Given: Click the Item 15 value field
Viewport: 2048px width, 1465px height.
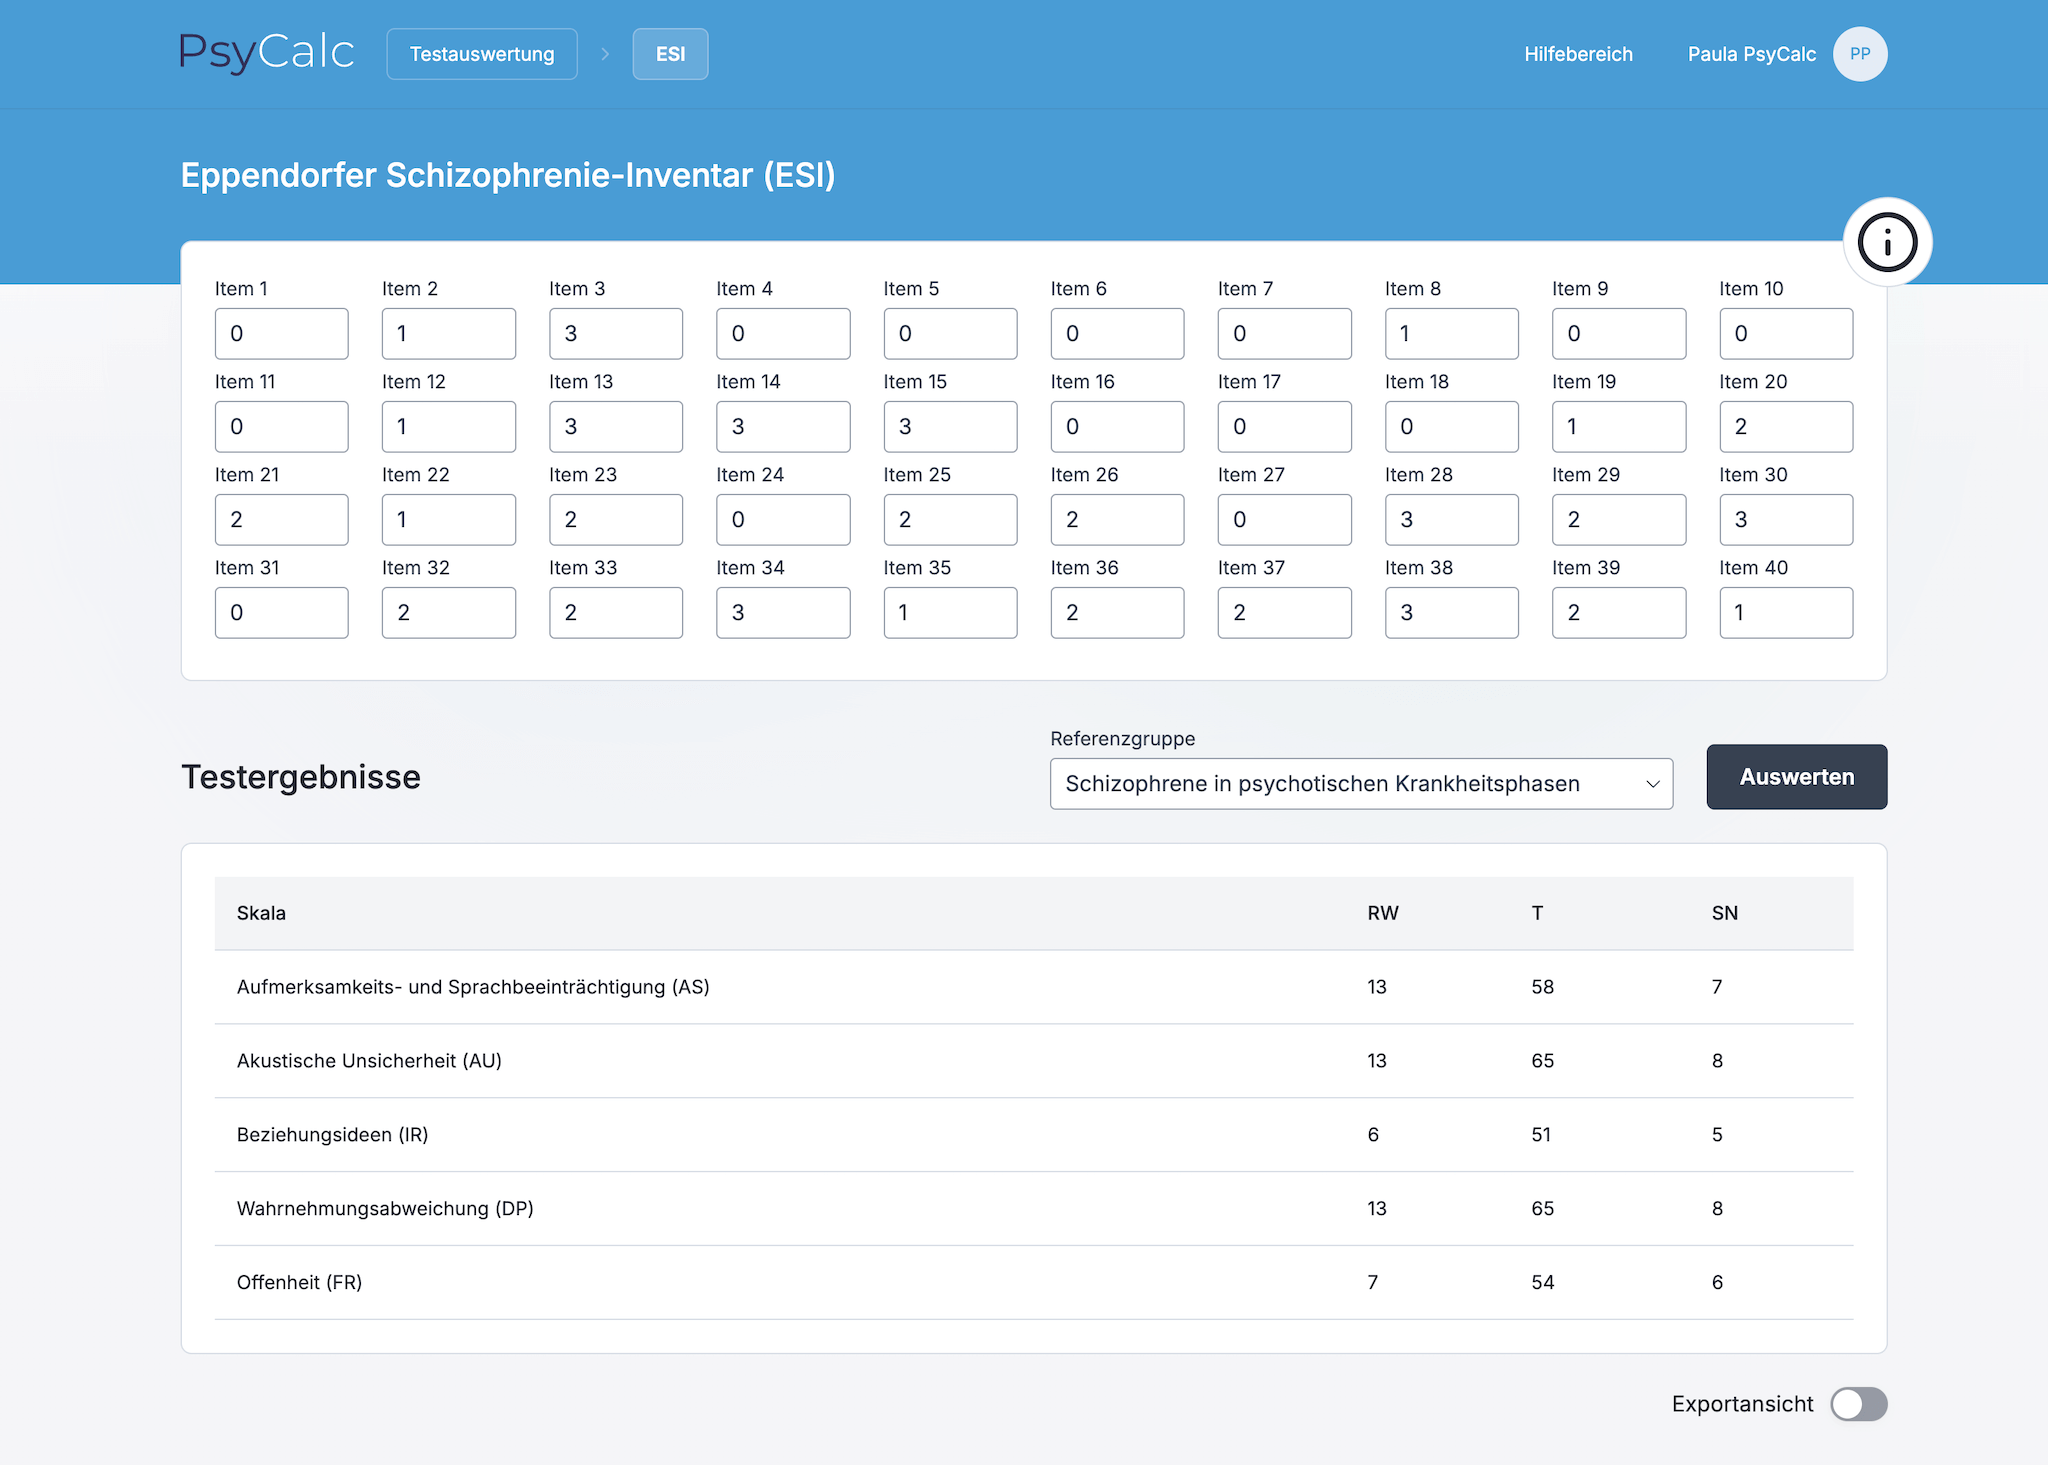Looking at the screenshot, I should pos(949,427).
